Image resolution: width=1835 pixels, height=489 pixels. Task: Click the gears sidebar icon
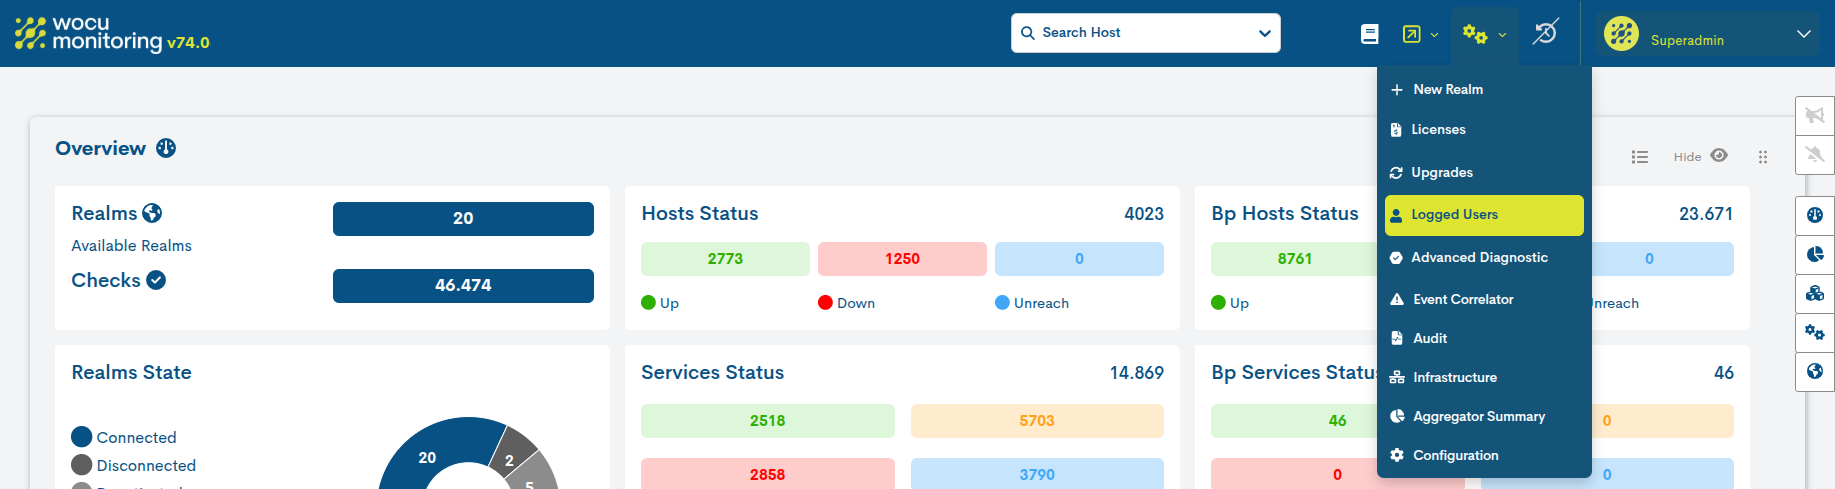[1815, 332]
